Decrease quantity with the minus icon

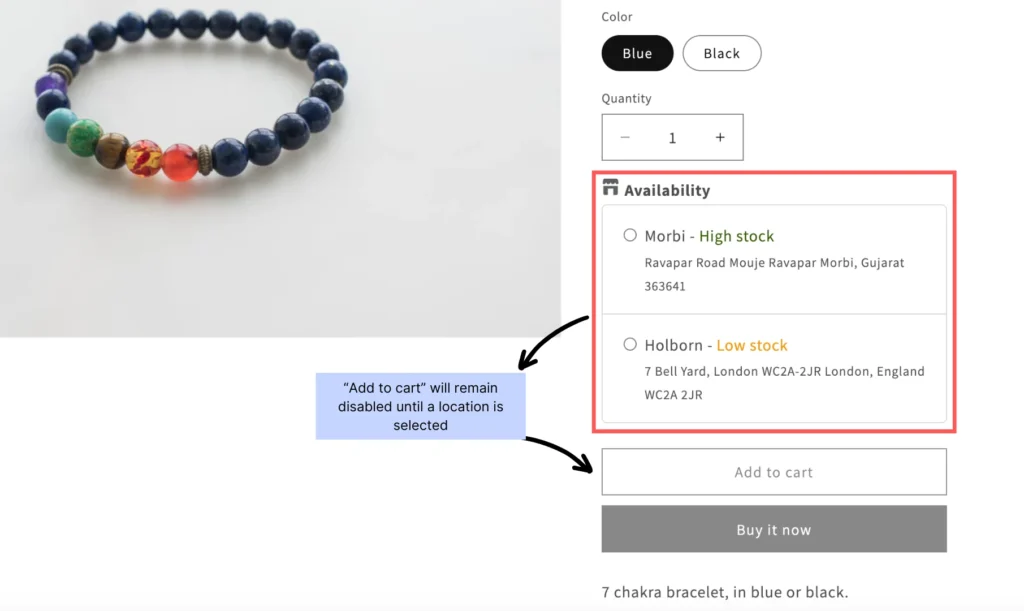625,138
